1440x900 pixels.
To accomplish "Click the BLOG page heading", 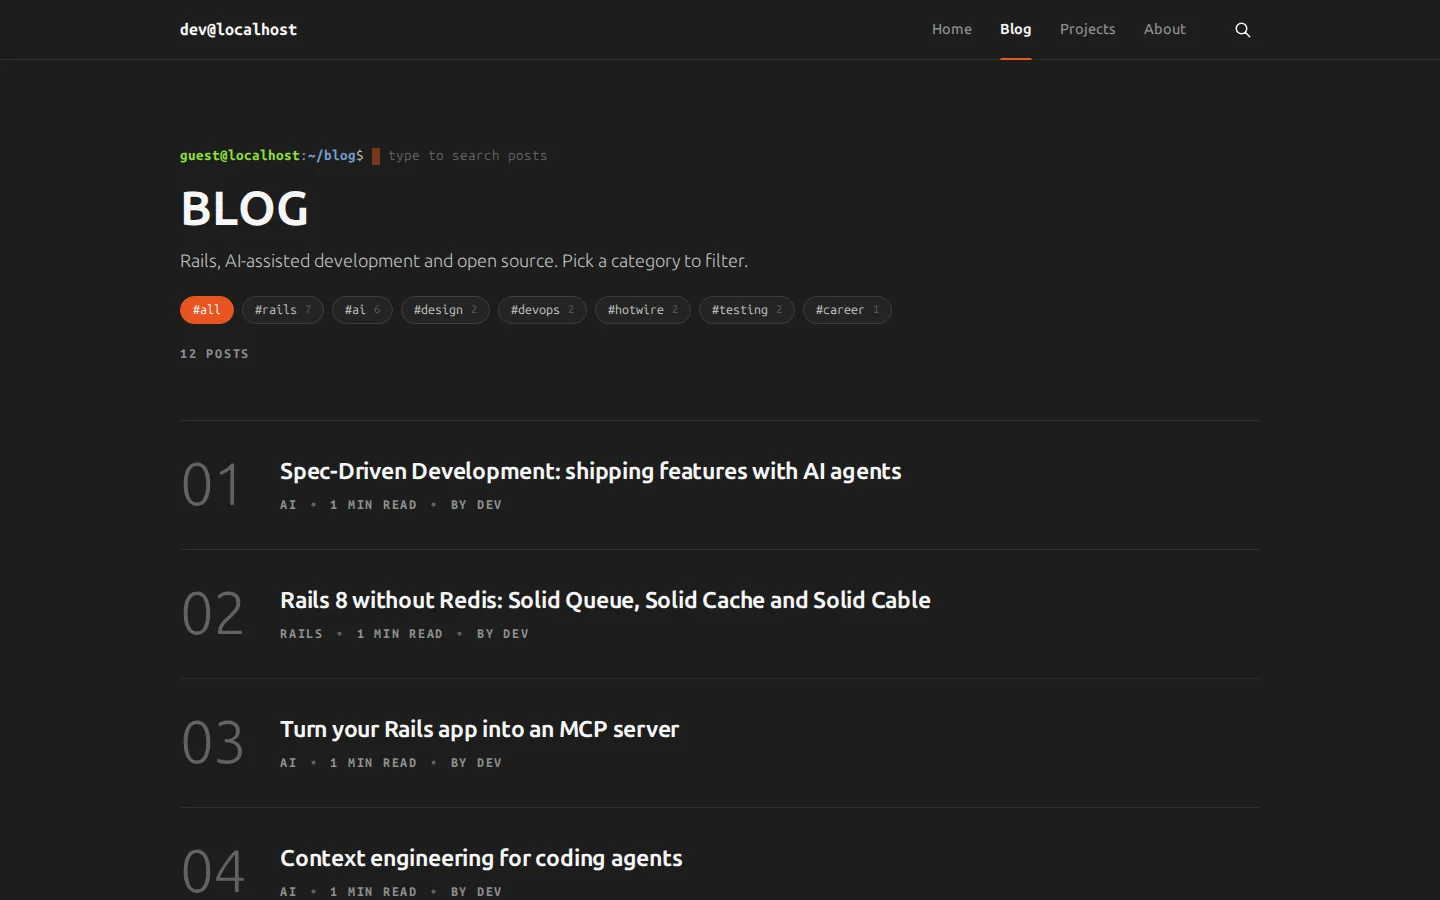I will (x=244, y=209).
